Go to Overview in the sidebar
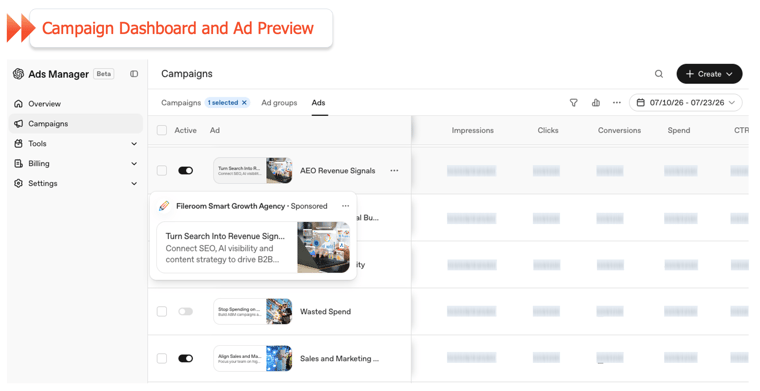760x391 pixels. click(x=76, y=104)
